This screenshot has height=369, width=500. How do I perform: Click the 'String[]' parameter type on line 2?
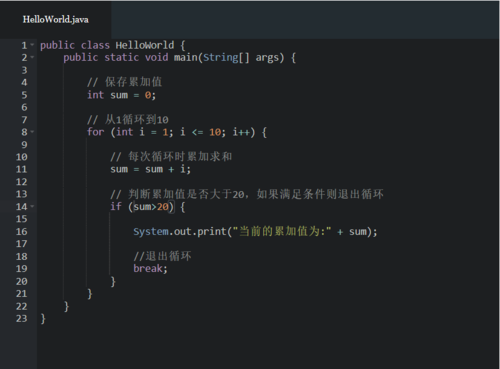tap(226, 57)
